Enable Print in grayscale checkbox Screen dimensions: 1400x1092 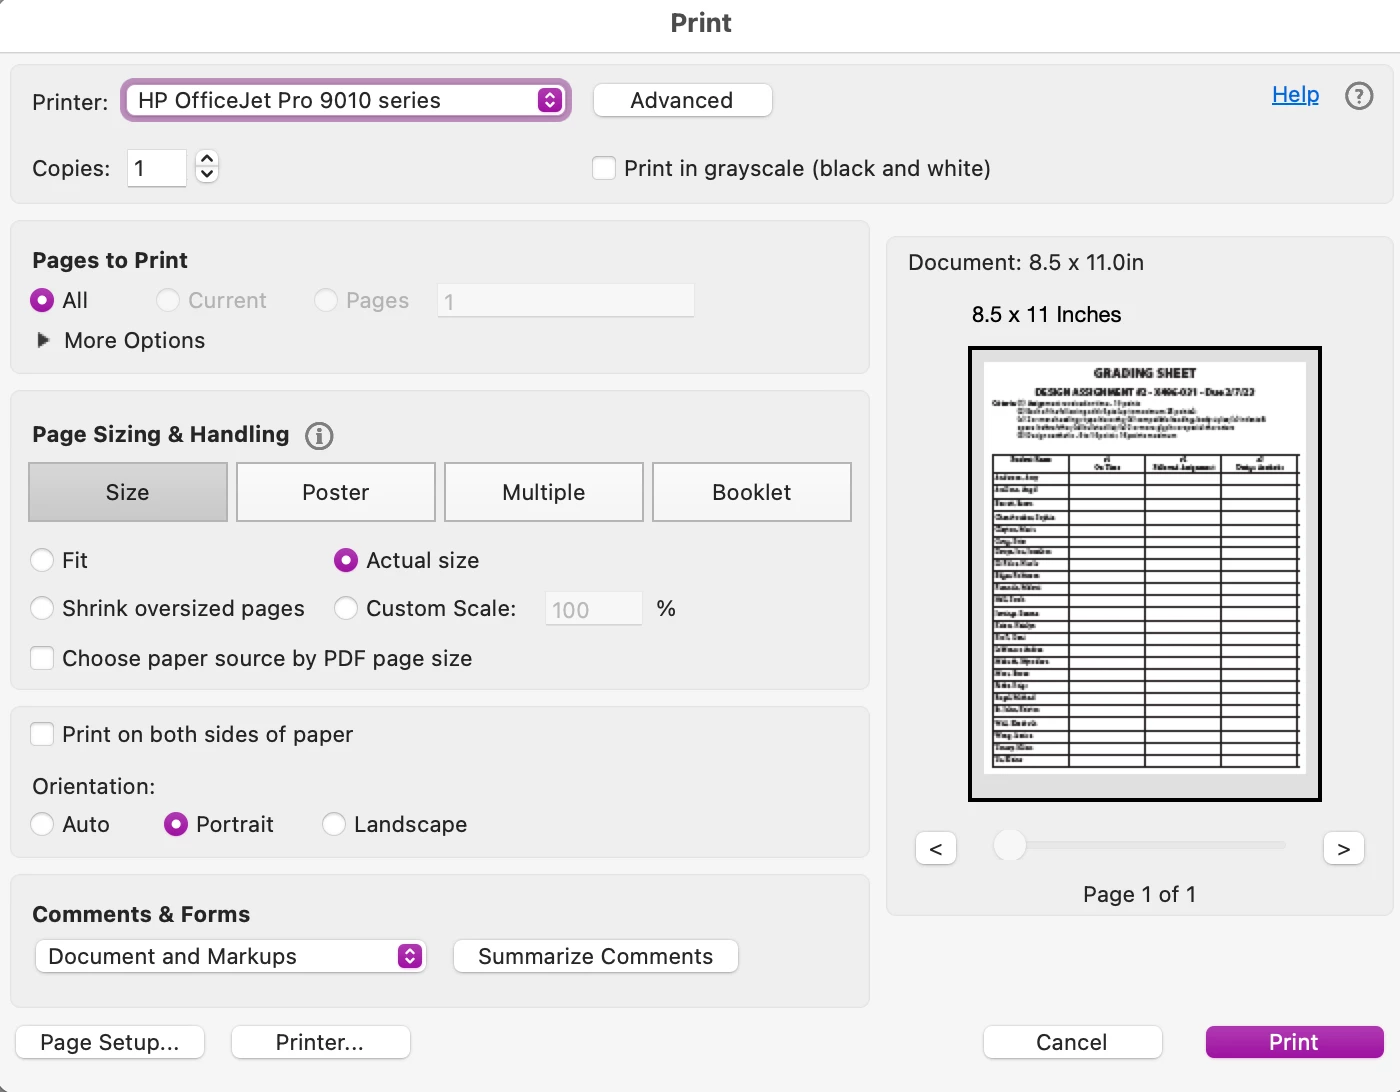click(604, 168)
